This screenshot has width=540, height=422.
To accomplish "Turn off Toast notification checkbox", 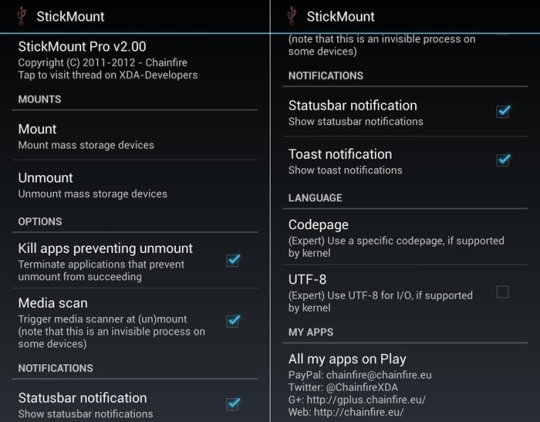I will (503, 160).
